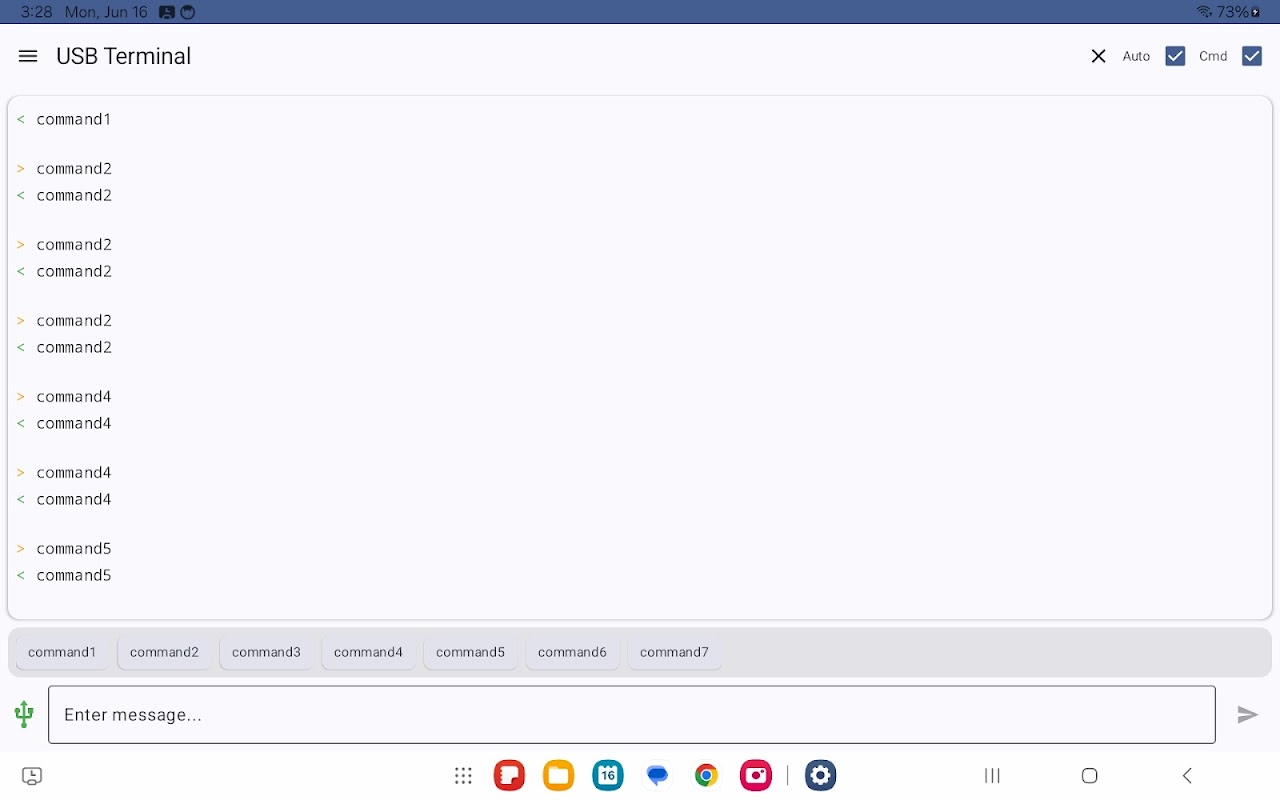Launch Chrome from the taskbar
Image resolution: width=1280 pixels, height=800 pixels.
[706, 775]
